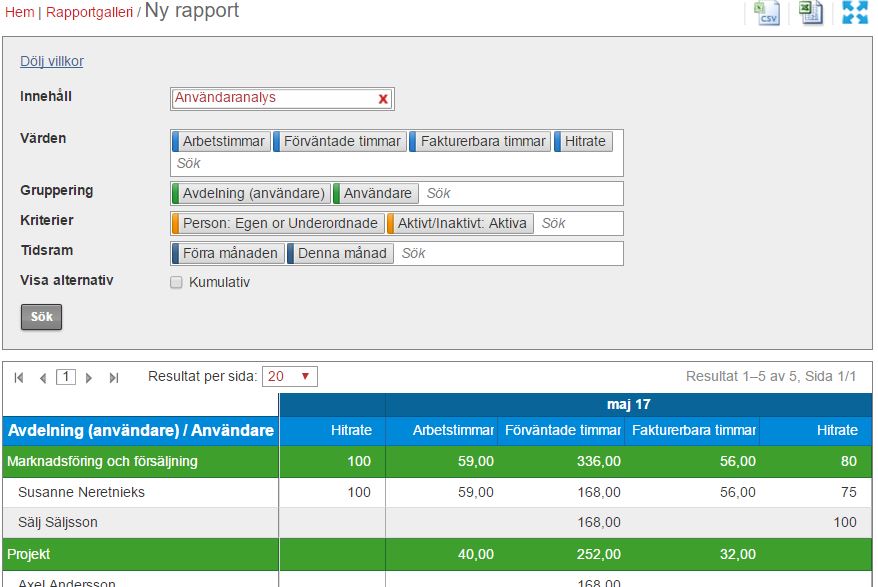Select Person: Egen or Underordnade criterion

click(278, 223)
